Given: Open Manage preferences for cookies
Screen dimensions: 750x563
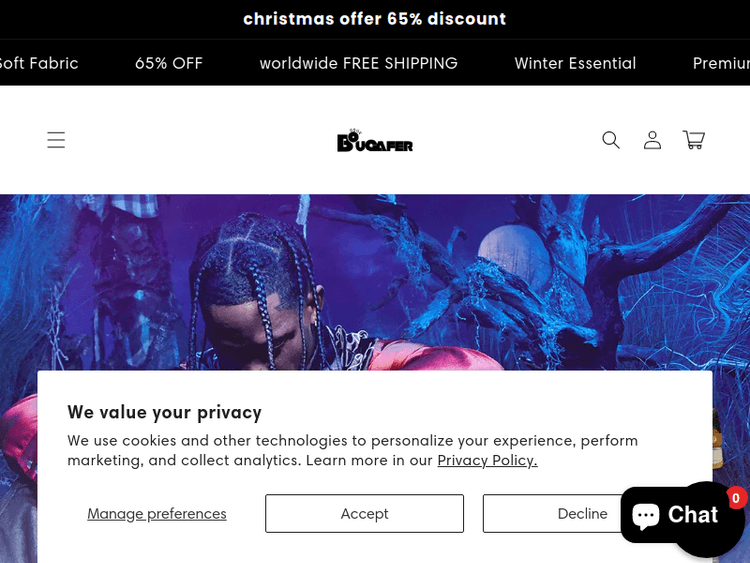Looking at the screenshot, I should pyautogui.click(x=157, y=513).
